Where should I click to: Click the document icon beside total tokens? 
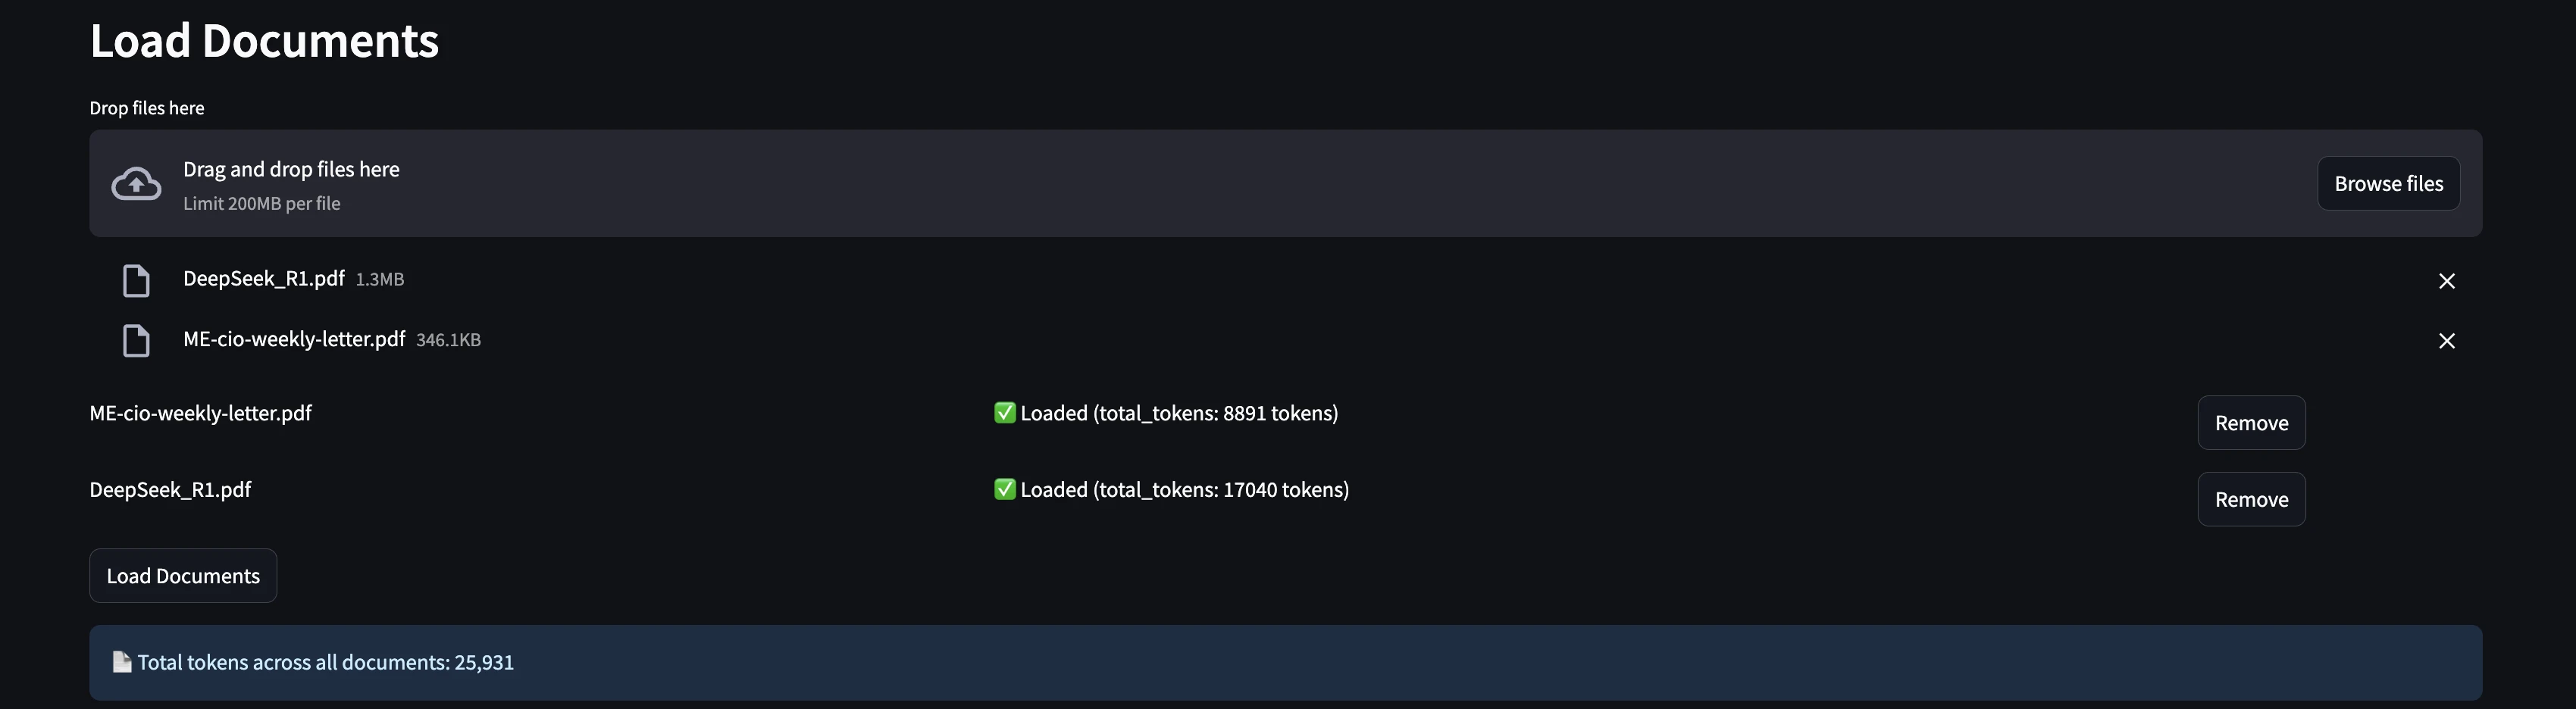click(122, 662)
